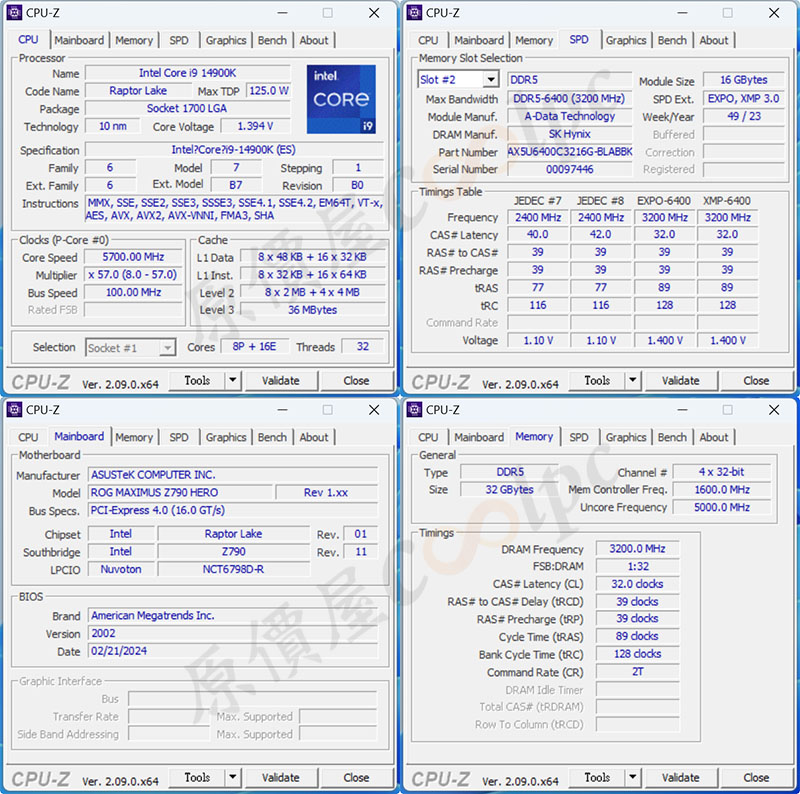The image size is (800, 794).
Task: Click the Core Speed value '5700.00 MHz'
Action: pyautogui.click(x=133, y=257)
